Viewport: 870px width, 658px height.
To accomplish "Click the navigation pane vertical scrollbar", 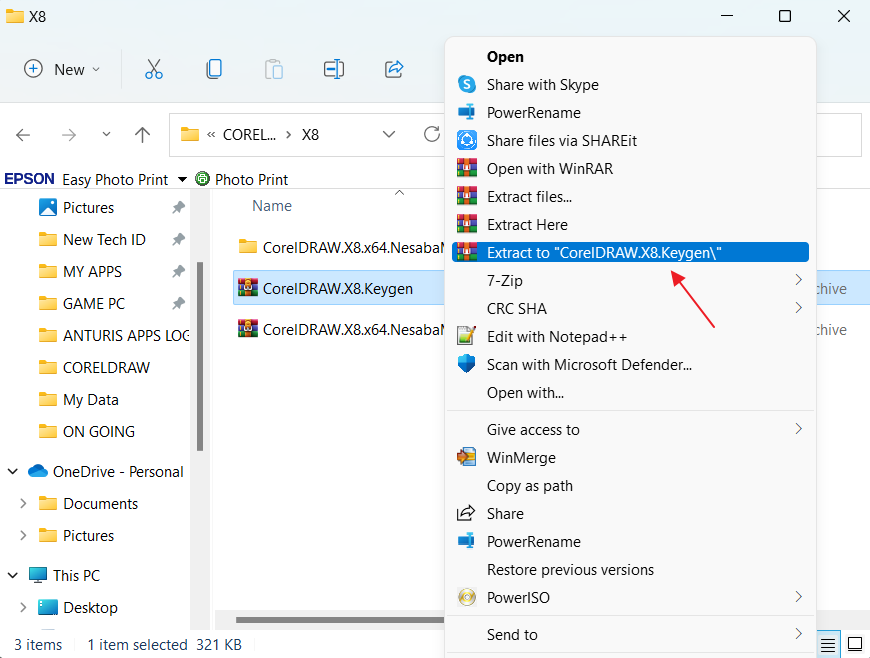I will 200,356.
